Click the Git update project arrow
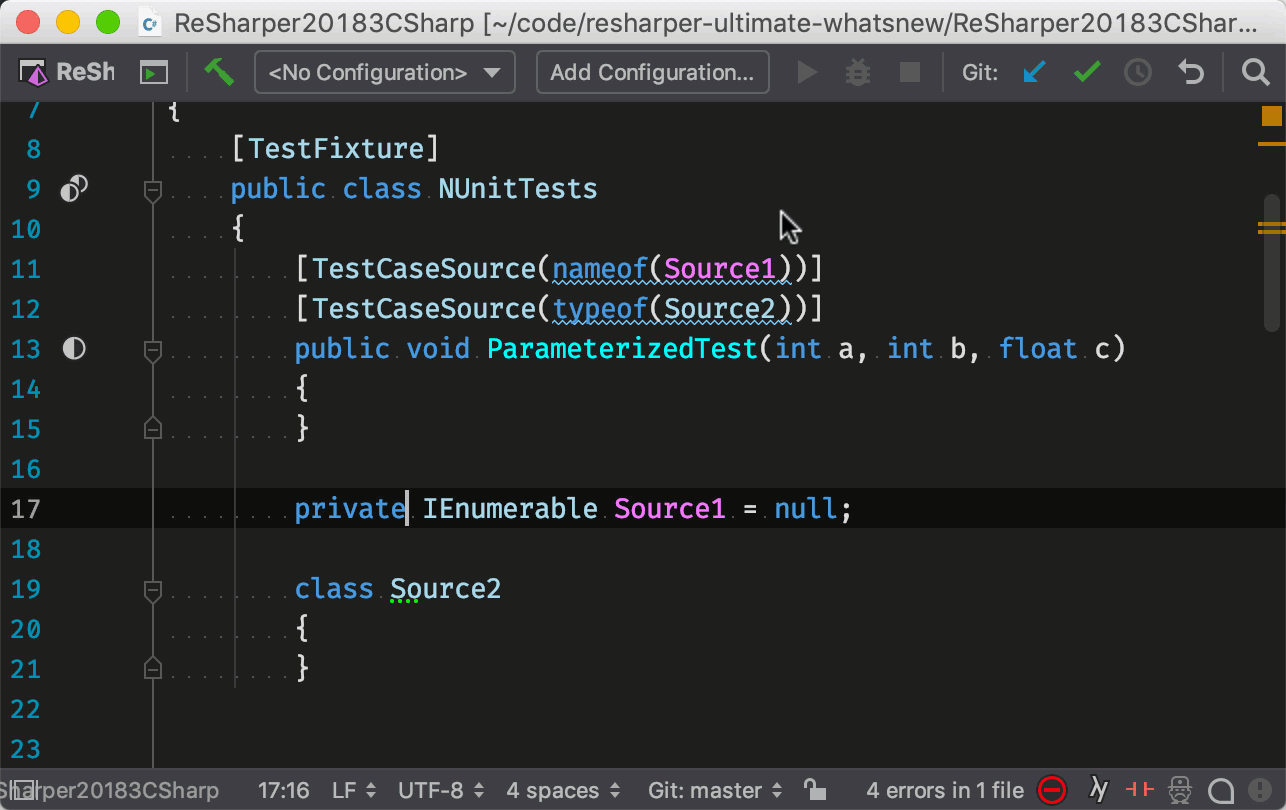 coord(1034,72)
